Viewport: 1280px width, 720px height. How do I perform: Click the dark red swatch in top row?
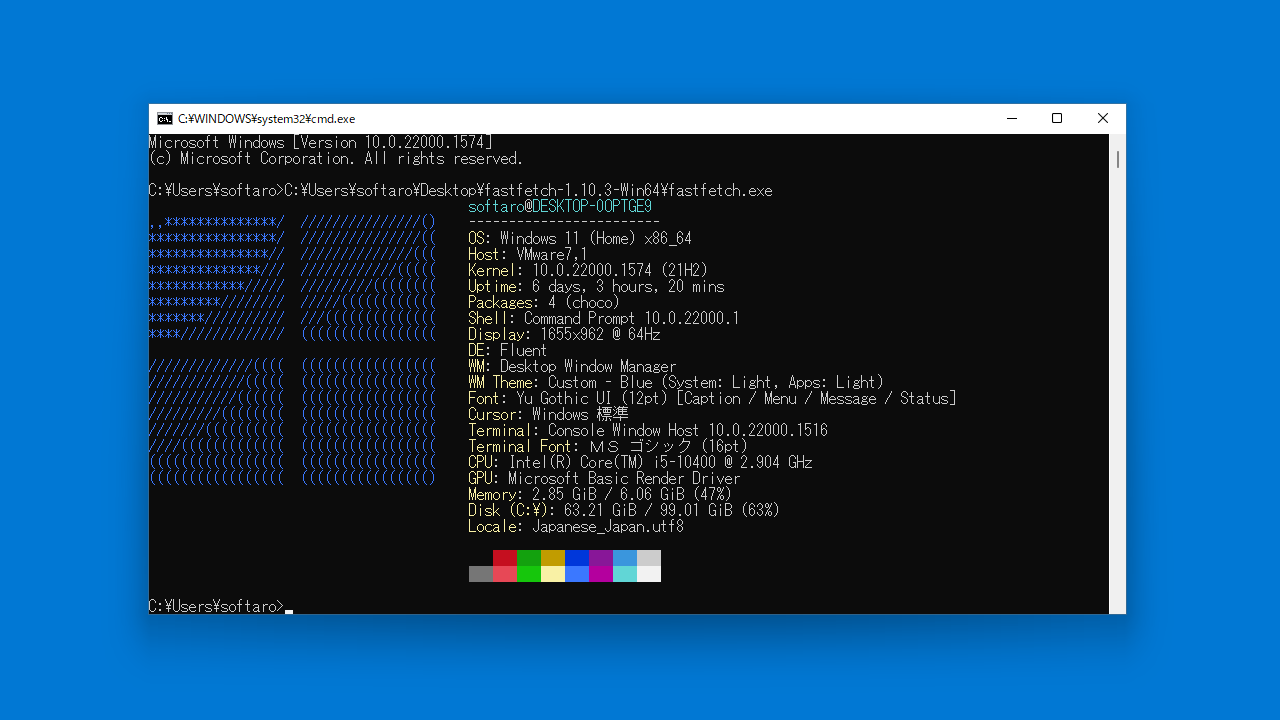click(505, 558)
